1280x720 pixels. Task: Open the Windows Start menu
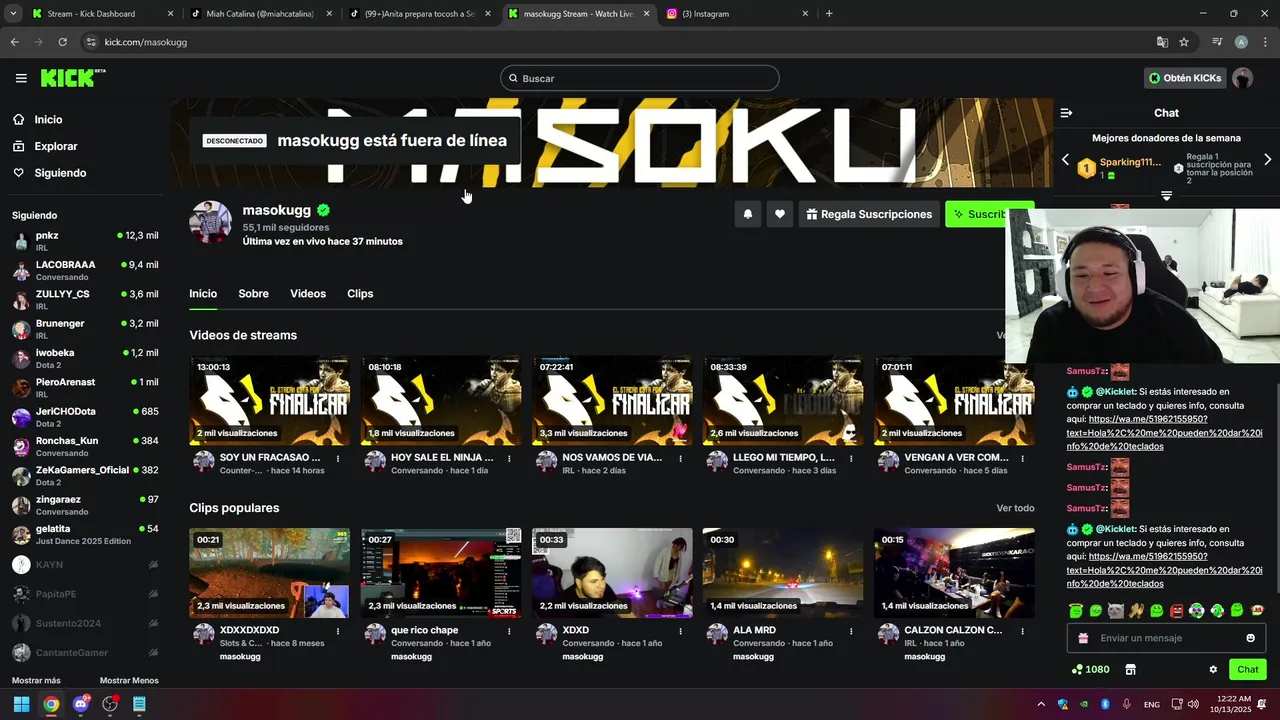point(21,704)
